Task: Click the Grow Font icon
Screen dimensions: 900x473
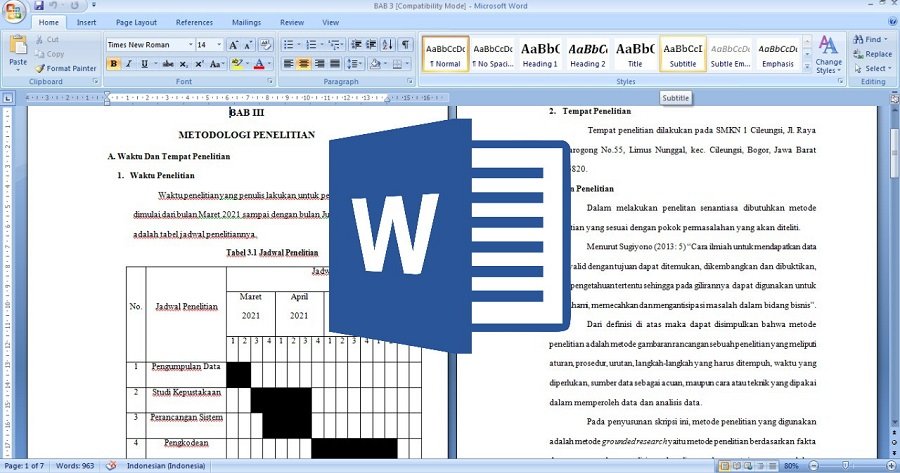Action: [233, 45]
